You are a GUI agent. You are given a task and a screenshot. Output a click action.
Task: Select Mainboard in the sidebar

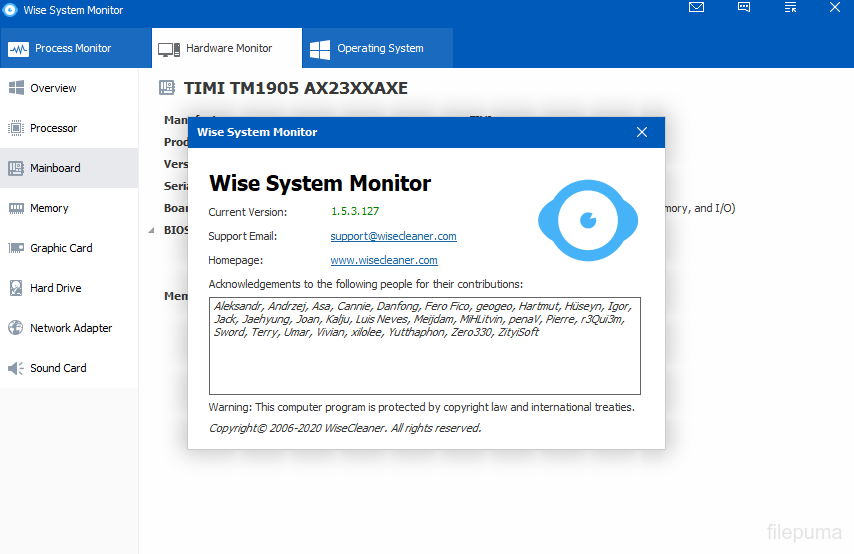pyautogui.click(x=55, y=168)
